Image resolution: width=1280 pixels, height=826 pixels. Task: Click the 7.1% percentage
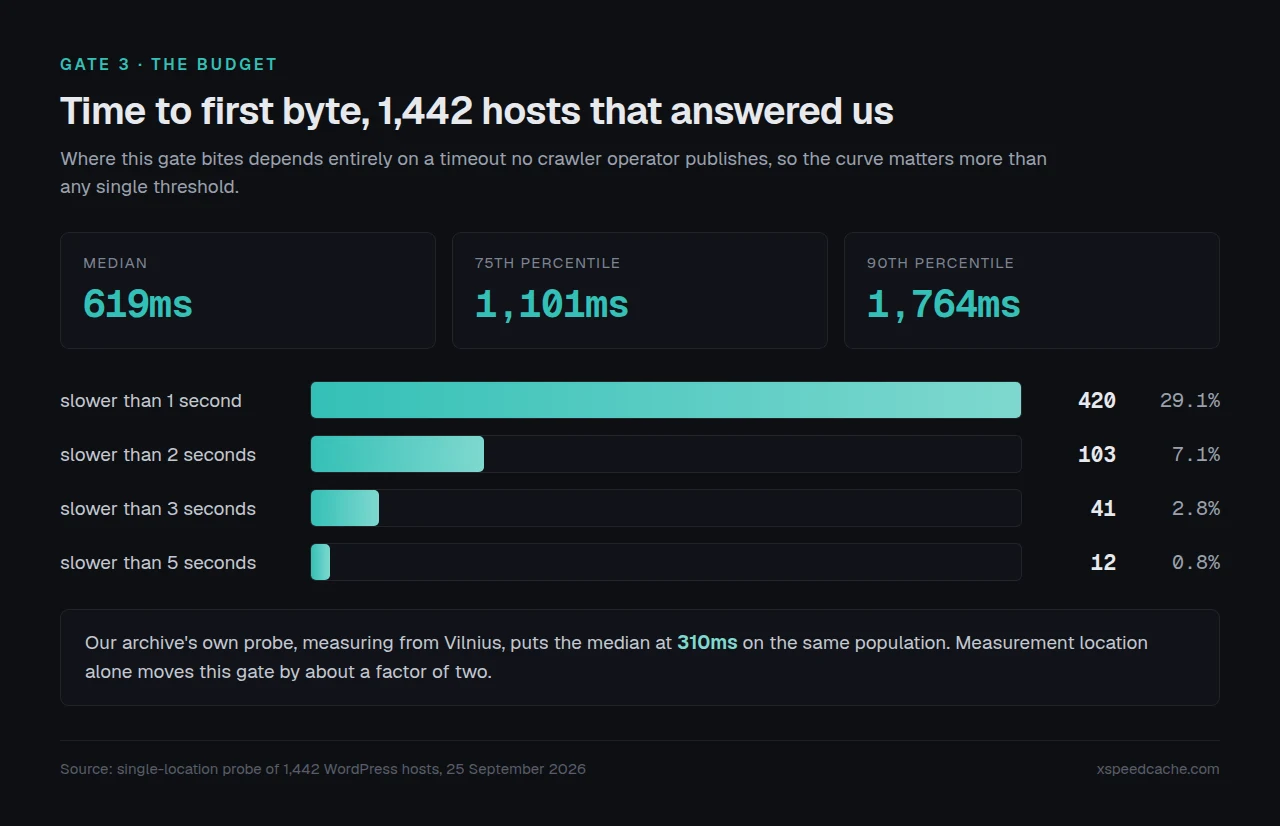point(1196,455)
